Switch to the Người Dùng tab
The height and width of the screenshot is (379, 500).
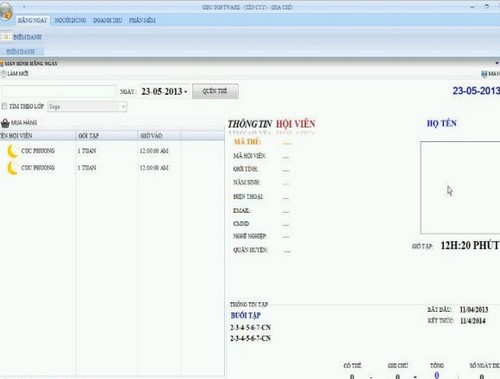click(70, 20)
